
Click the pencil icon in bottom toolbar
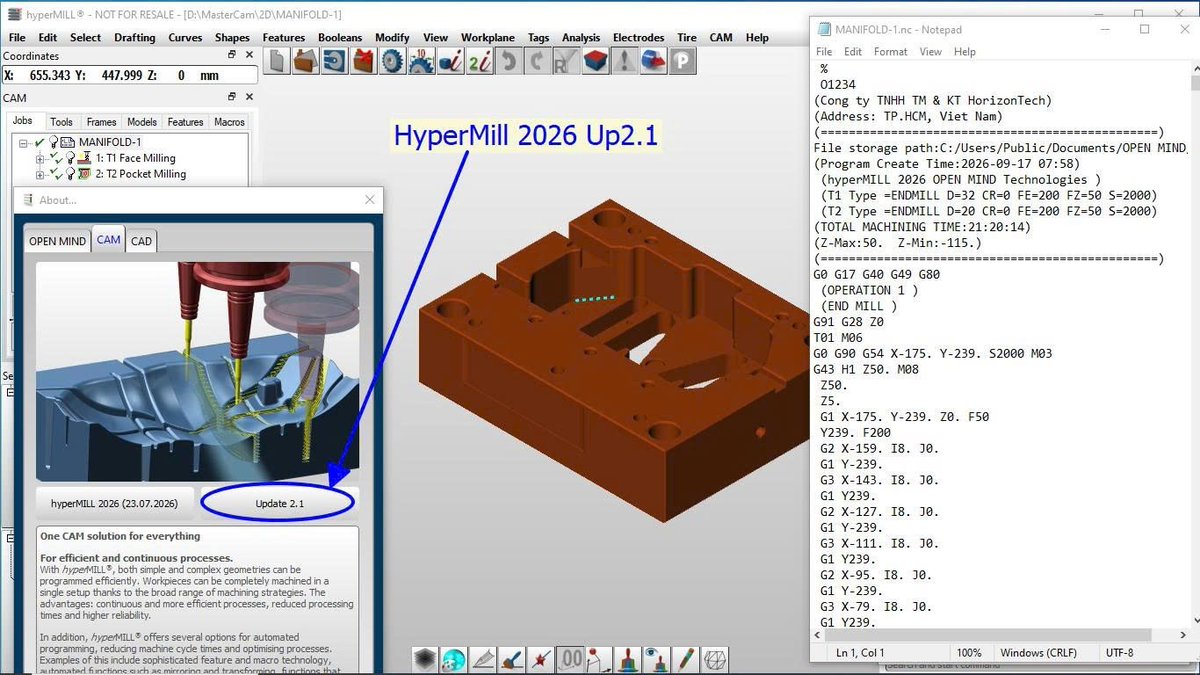(x=686, y=659)
